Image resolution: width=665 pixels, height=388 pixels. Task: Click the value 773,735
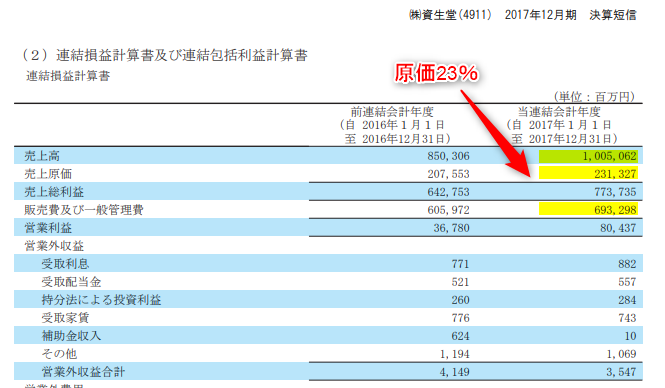(x=615, y=192)
